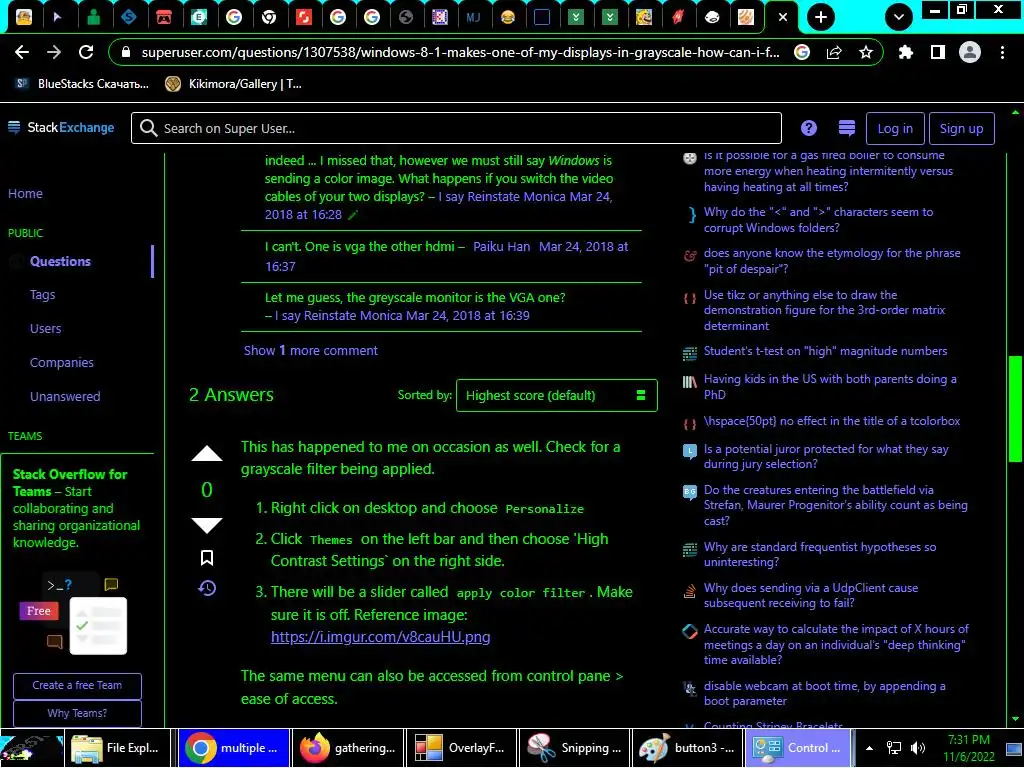Screen dimensions: 1024x768
Task: Go forward in browser history
Action: (x=54, y=52)
